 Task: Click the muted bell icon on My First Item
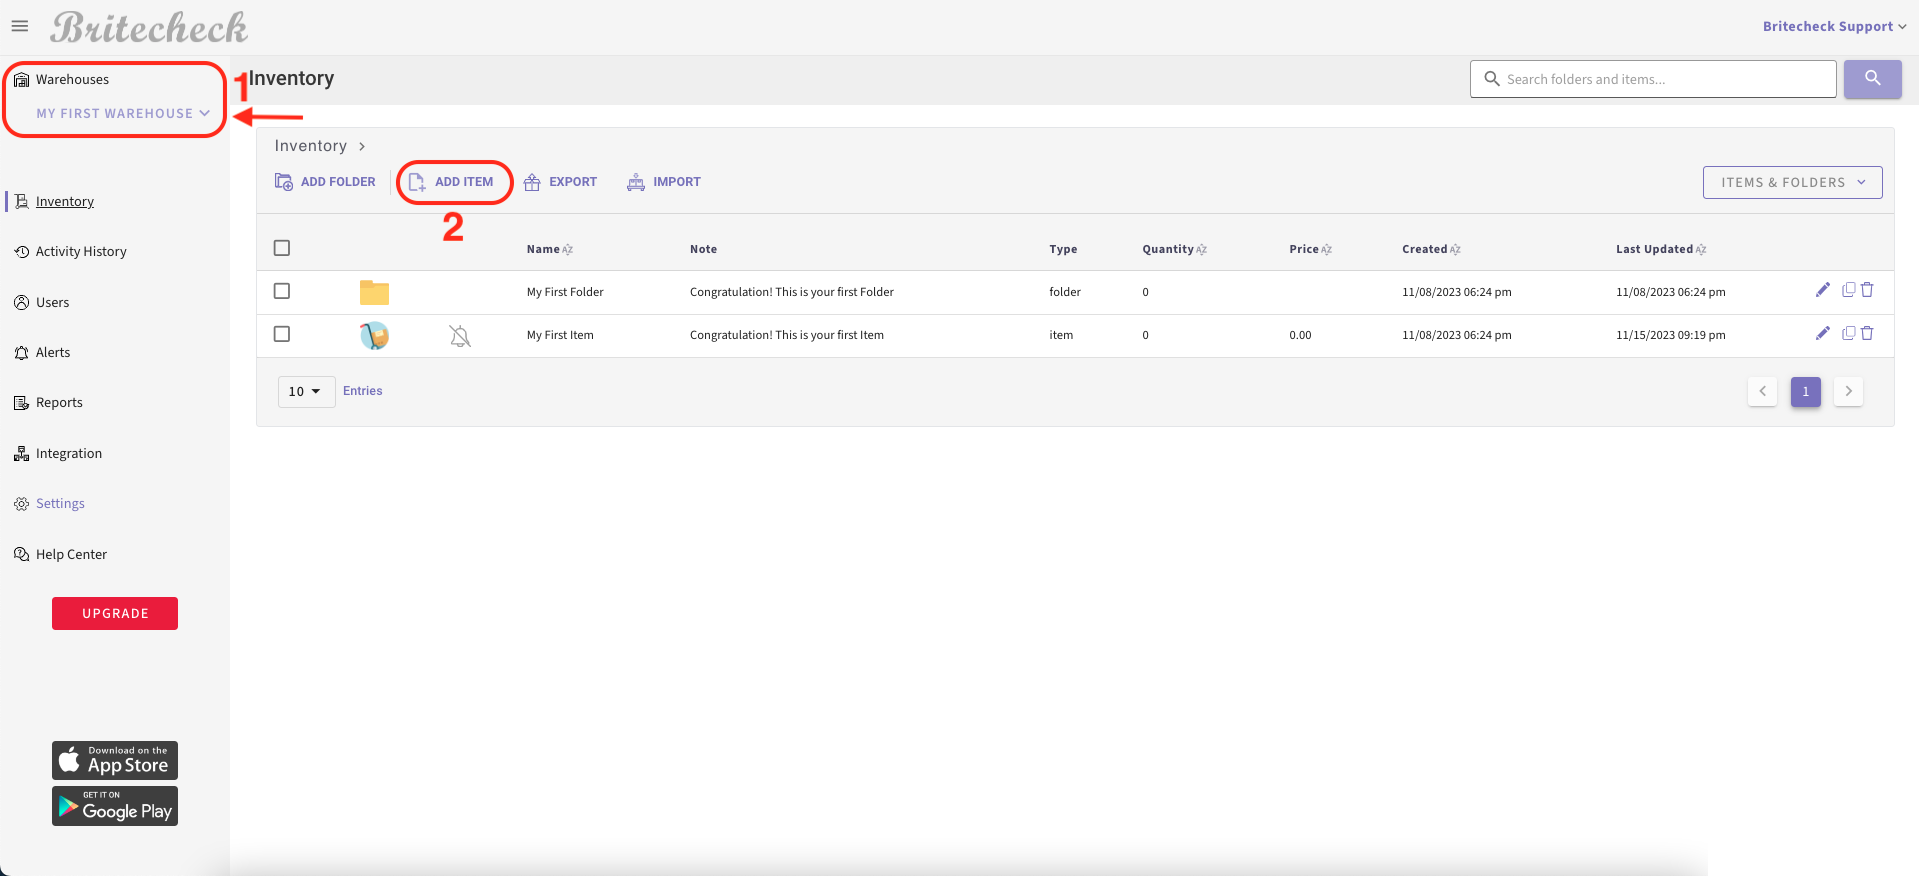460,336
